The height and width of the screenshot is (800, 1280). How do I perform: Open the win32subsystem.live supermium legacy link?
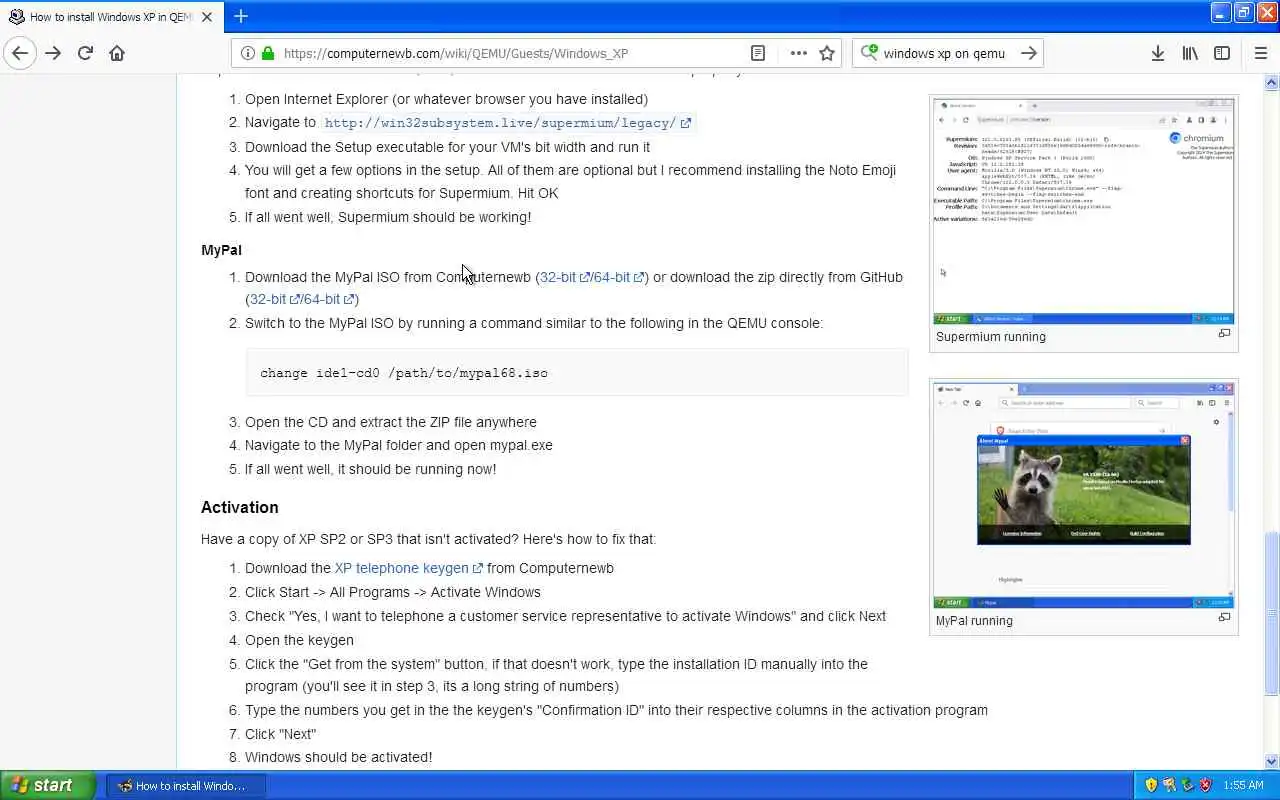[x=507, y=123]
